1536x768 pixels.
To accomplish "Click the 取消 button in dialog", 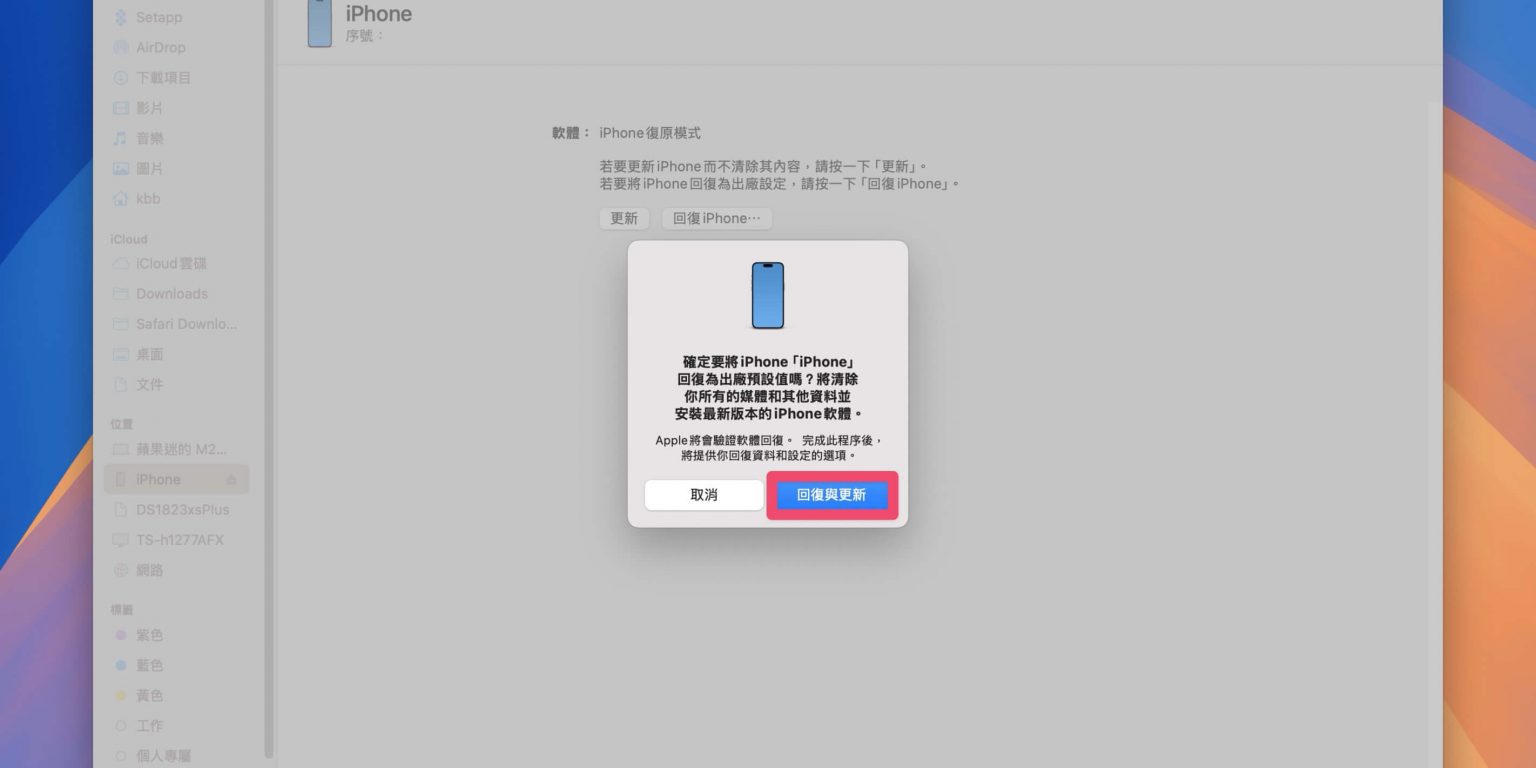I will tap(704, 495).
